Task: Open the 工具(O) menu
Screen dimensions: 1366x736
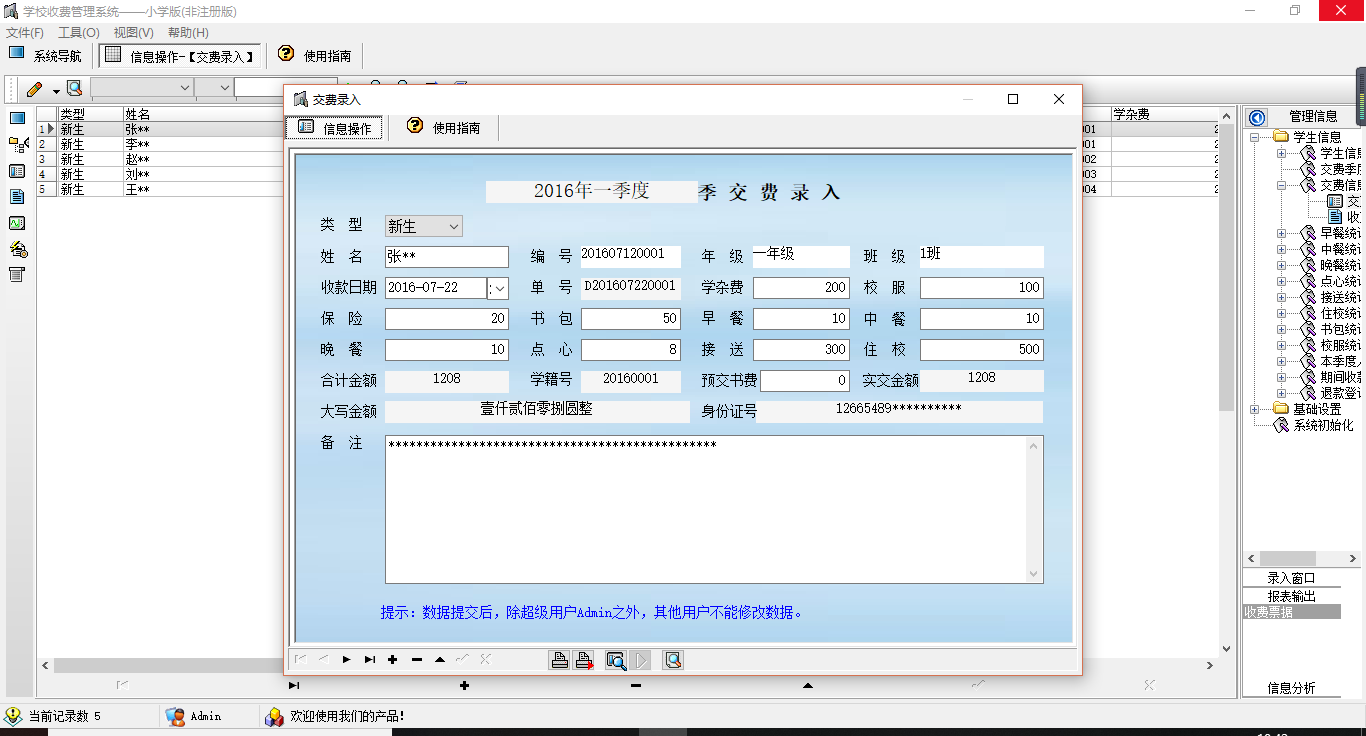Action: coord(79,33)
